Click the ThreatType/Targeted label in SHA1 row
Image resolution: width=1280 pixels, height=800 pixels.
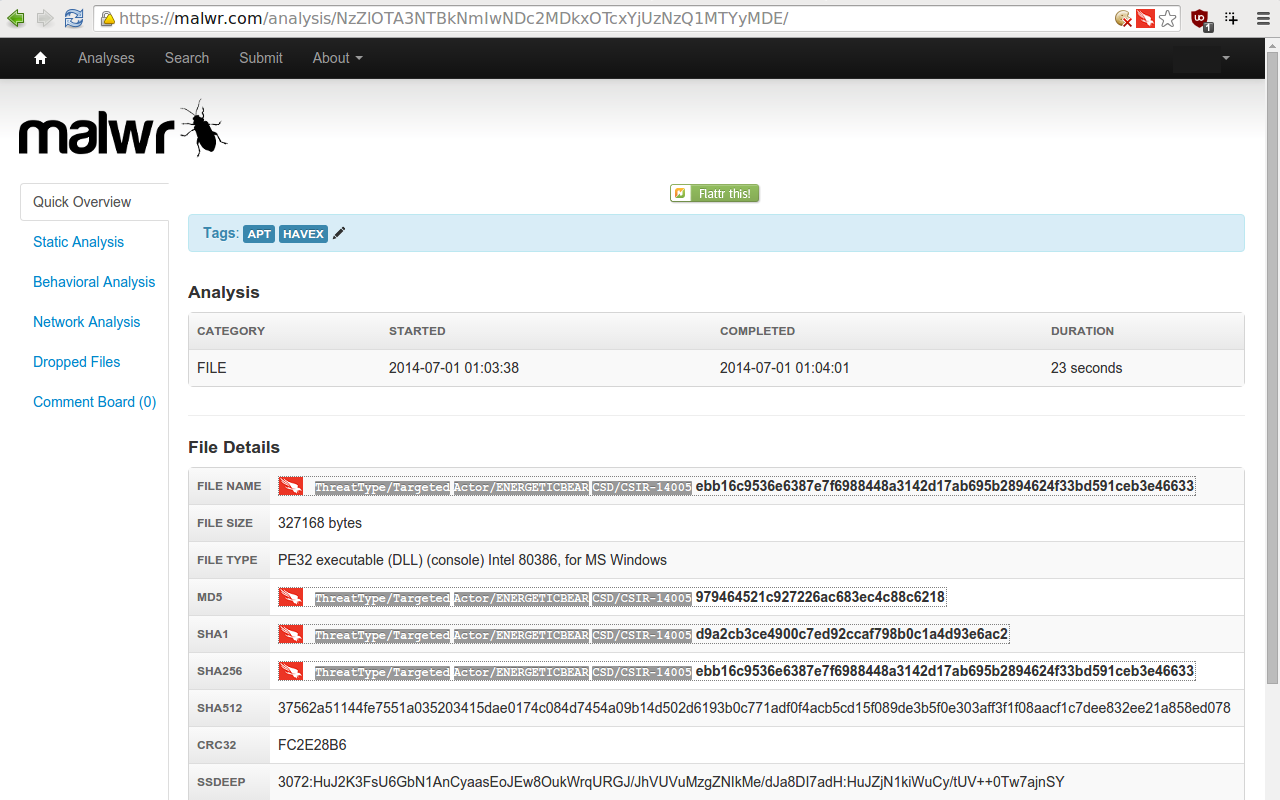click(382, 636)
